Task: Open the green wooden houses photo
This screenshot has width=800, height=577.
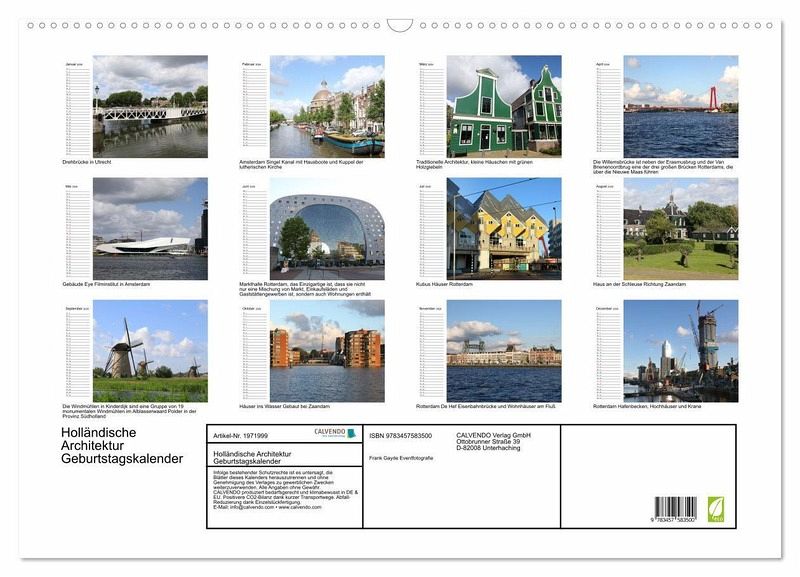Action: click(x=503, y=106)
